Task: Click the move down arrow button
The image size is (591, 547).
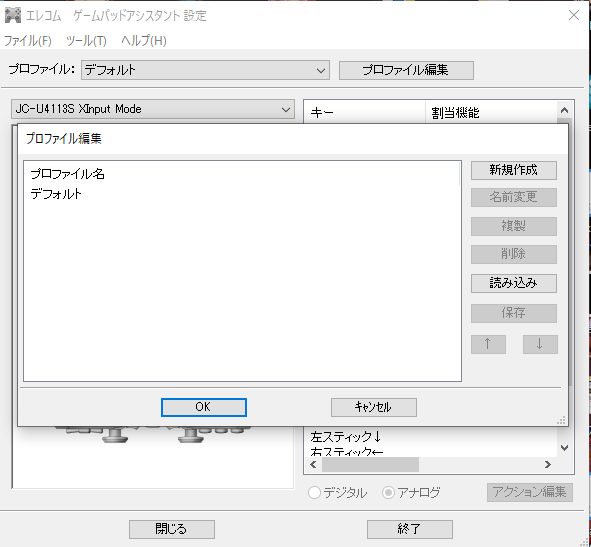Action: click(x=540, y=344)
